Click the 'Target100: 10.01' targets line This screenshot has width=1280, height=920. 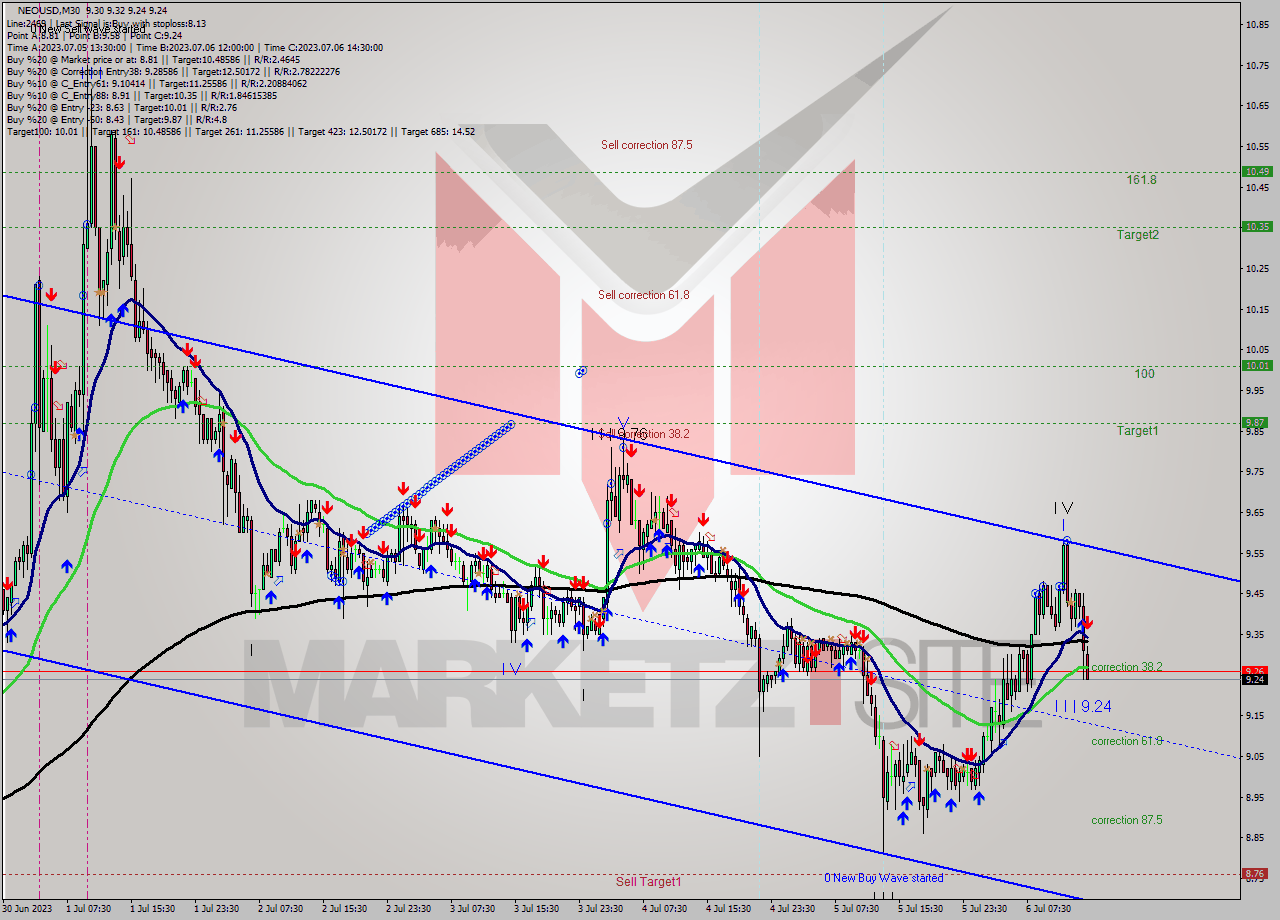point(241,131)
